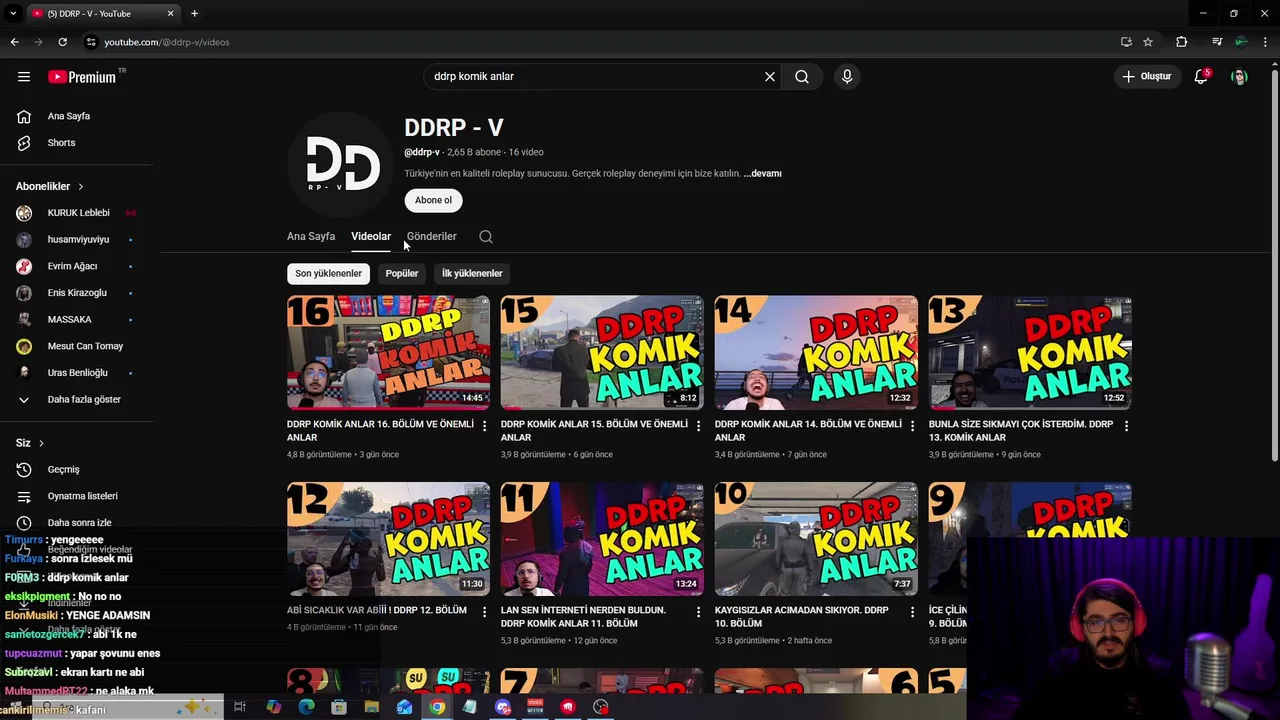The width and height of the screenshot is (1280, 720).
Task: Expand channel description via ...devamı
Action: click(762, 173)
